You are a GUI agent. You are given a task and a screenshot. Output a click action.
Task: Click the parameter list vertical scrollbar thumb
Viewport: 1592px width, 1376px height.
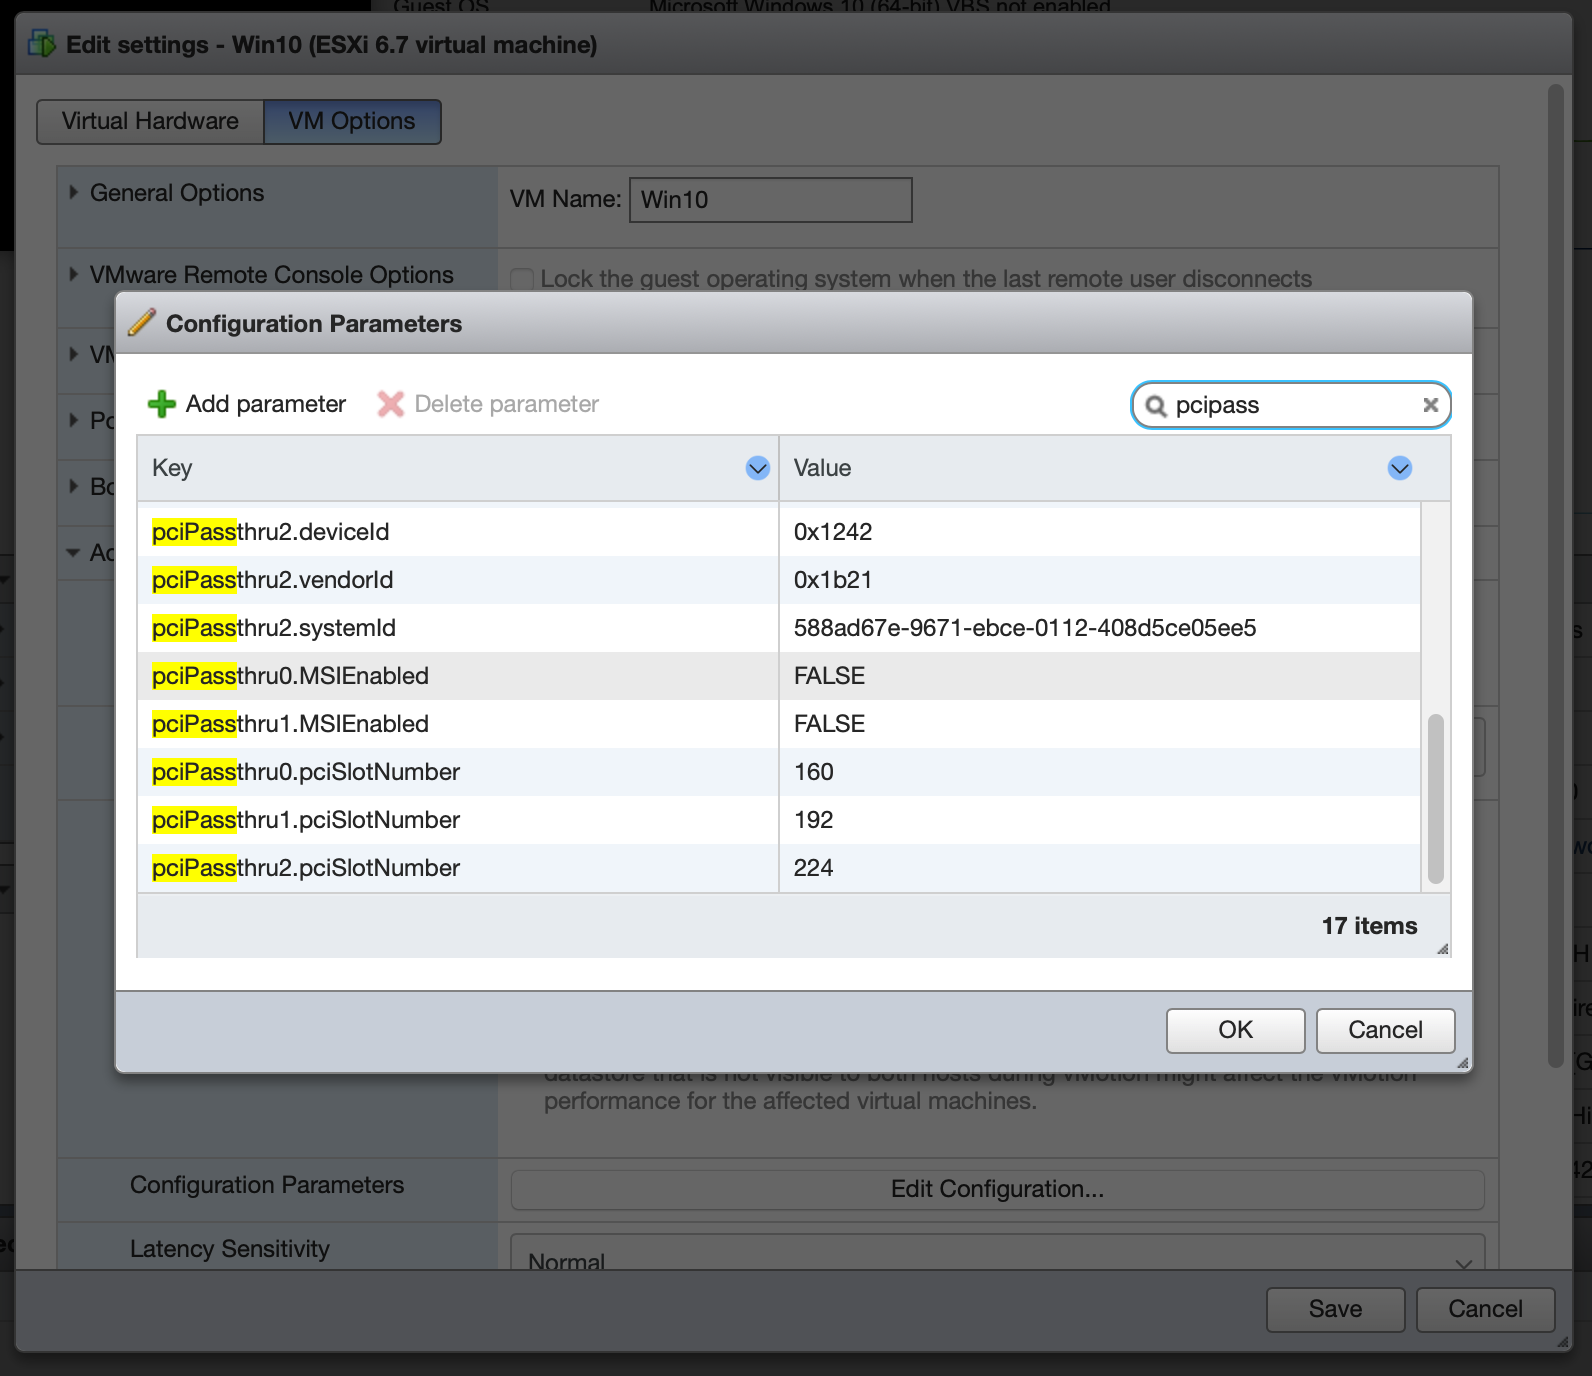click(1436, 798)
